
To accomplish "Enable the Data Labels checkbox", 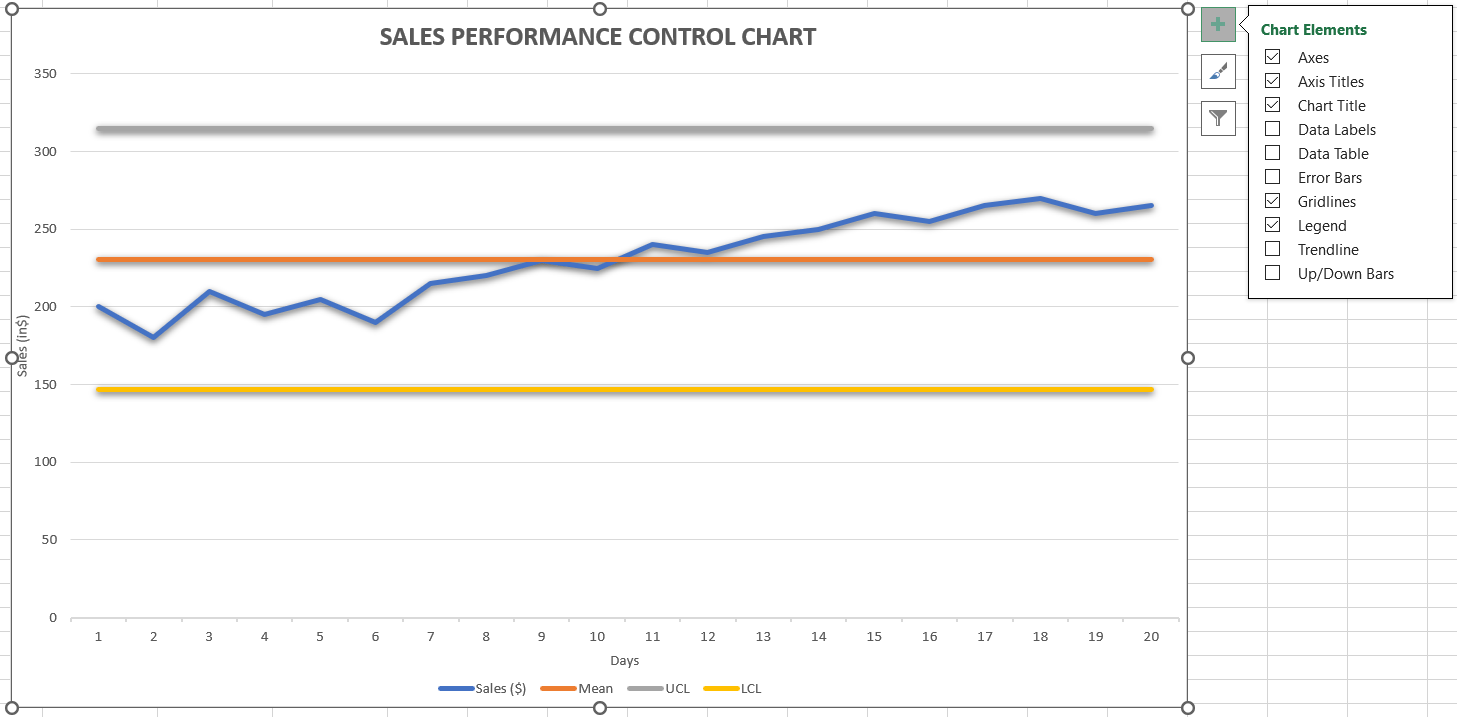I will click(x=1273, y=129).
